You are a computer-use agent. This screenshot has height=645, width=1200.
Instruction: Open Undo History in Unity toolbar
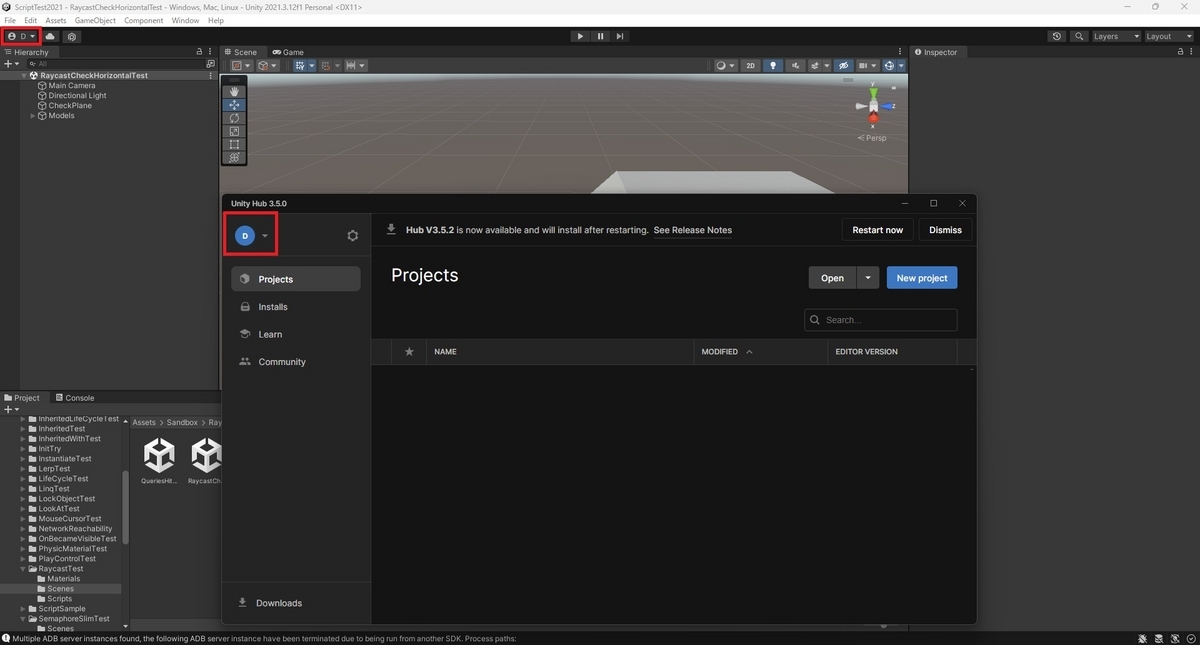[1057, 36]
